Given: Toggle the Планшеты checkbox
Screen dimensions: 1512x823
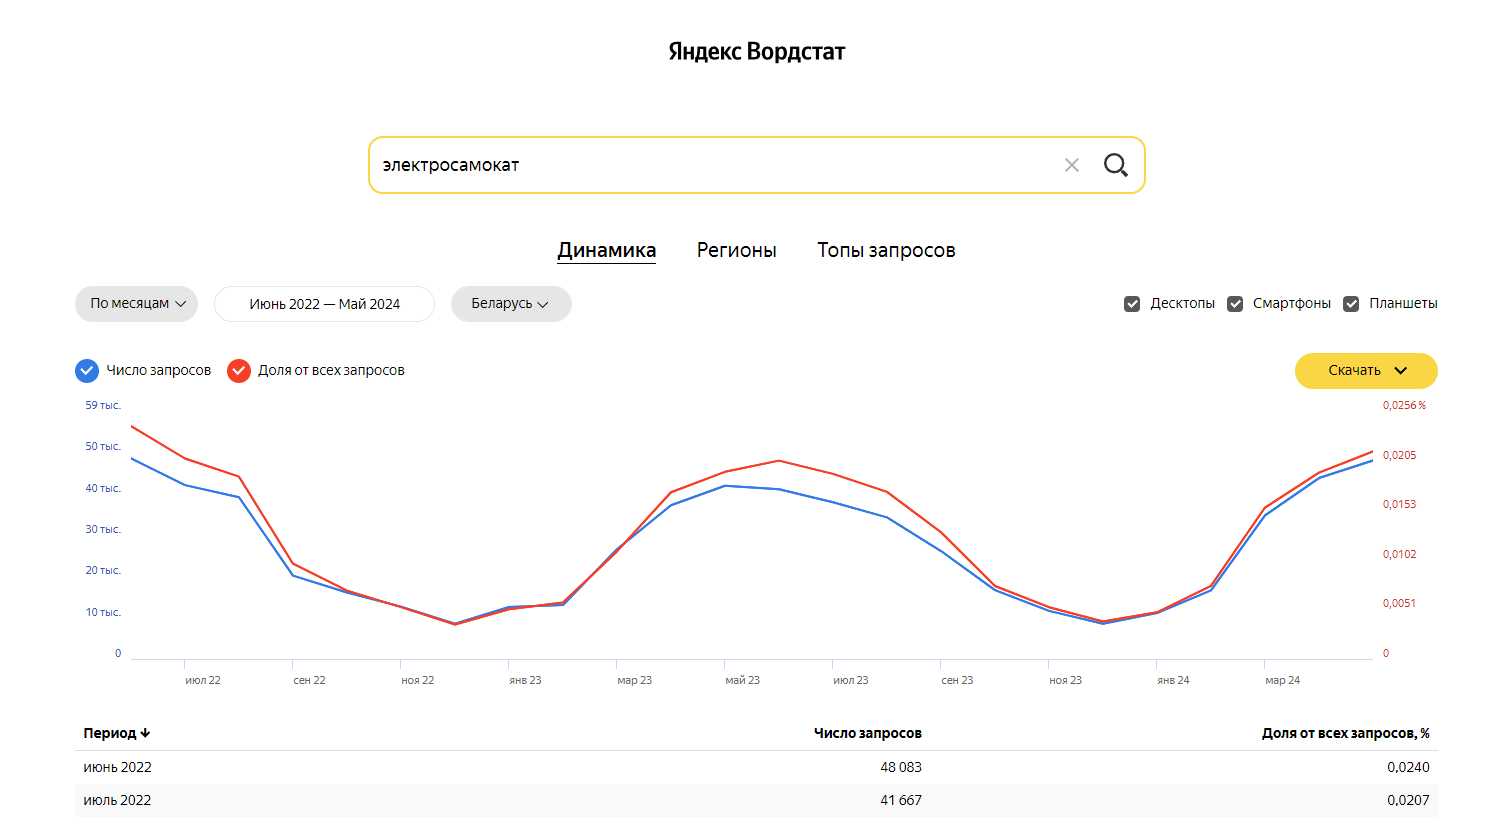Looking at the screenshot, I should [x=1351, y=304].
